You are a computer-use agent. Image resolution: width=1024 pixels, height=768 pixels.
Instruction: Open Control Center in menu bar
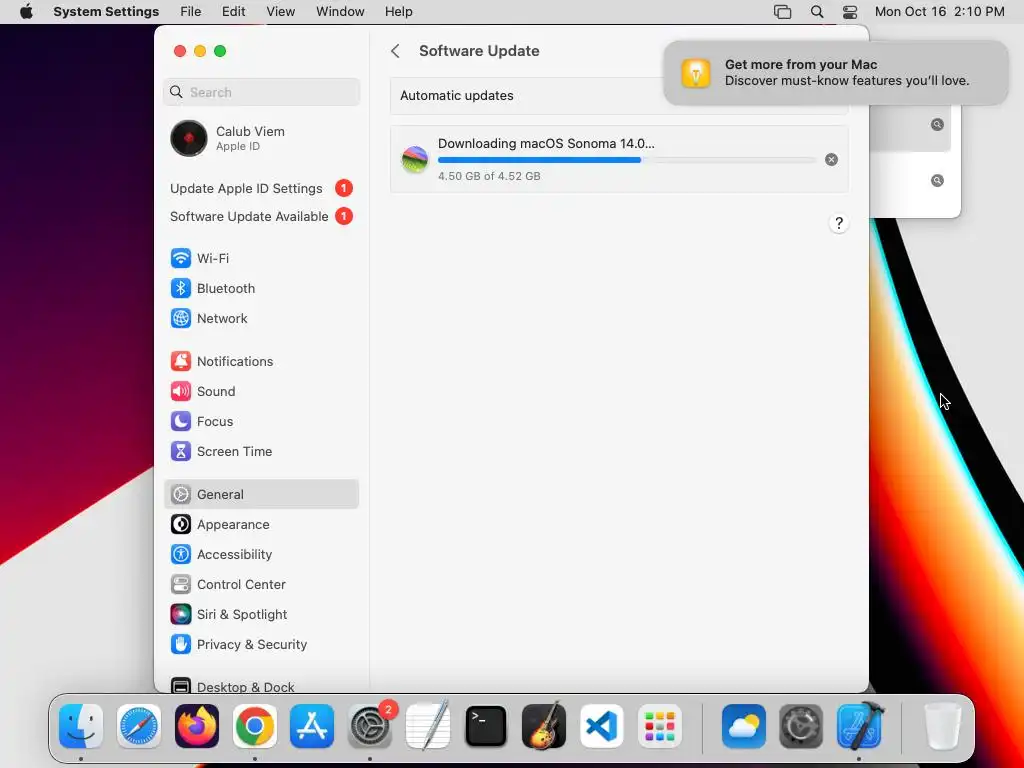tap(850, 12)
